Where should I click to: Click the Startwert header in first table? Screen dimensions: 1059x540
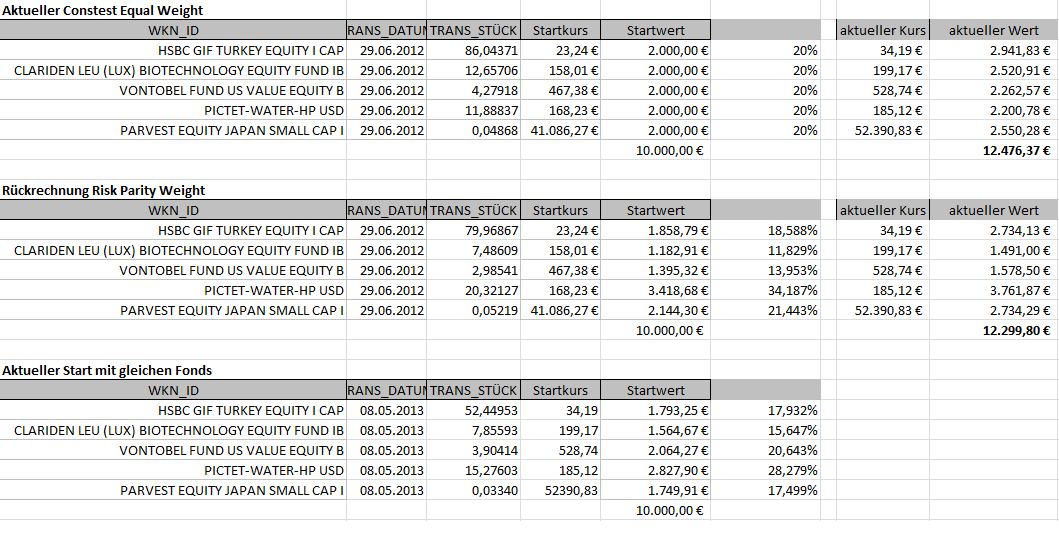pyautogui.click(x=655, y=30)
